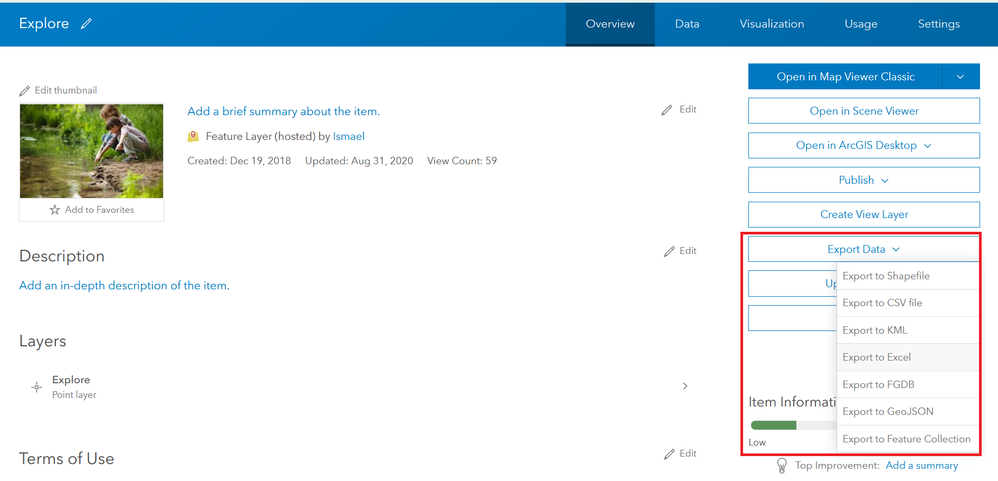Expand the Open in Map Viewer Classic arrow
998x481 pixels.
(x=960, y=77)
